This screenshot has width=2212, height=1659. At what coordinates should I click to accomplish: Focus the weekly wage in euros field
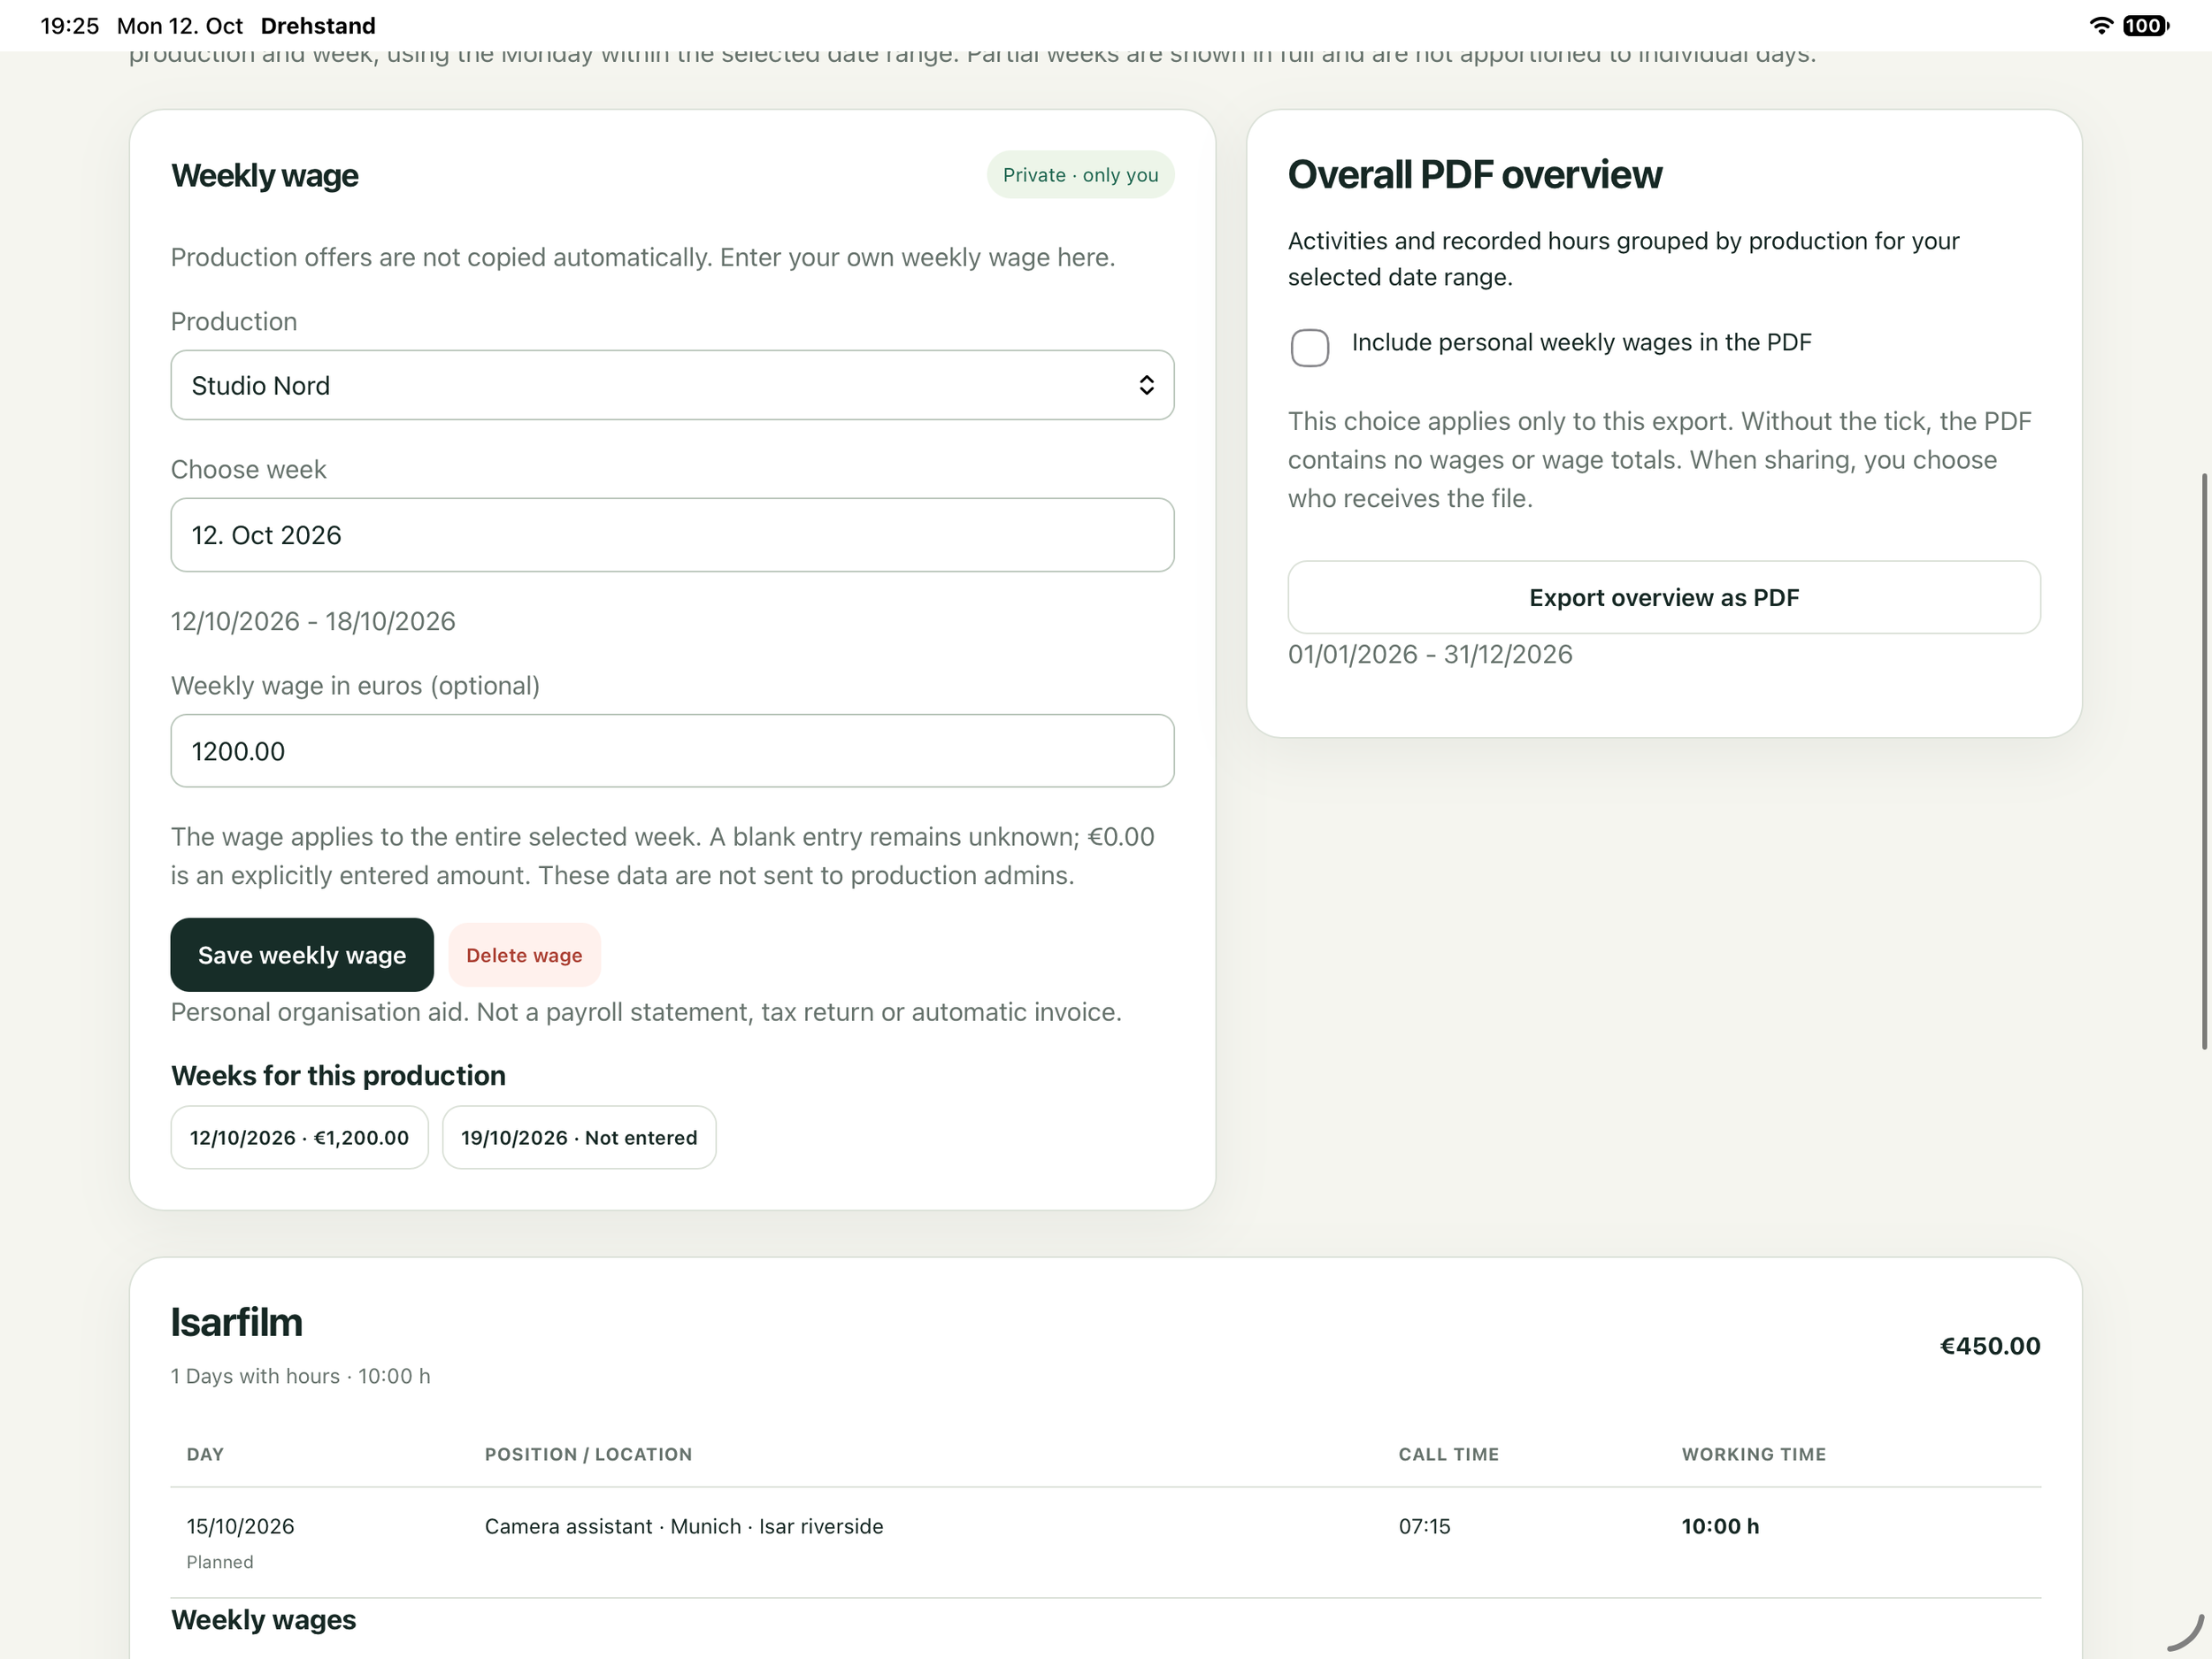coord(672,751)
